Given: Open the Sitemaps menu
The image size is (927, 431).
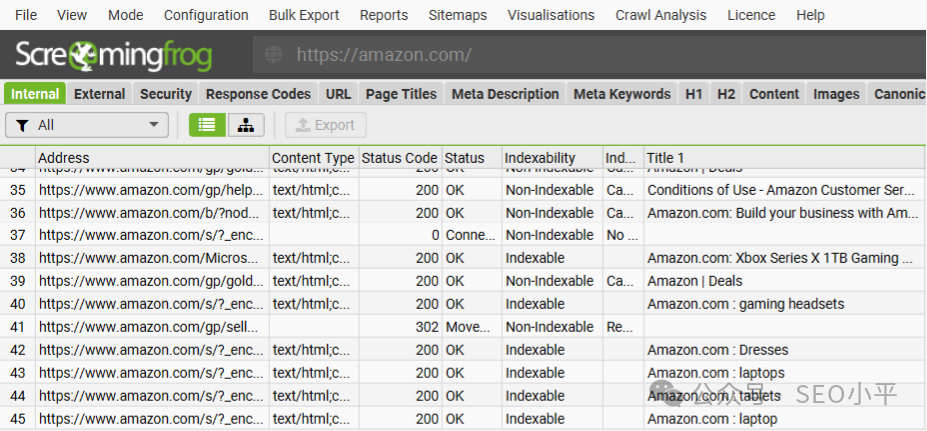Looking at the screenshot, I should pos(458,15).
